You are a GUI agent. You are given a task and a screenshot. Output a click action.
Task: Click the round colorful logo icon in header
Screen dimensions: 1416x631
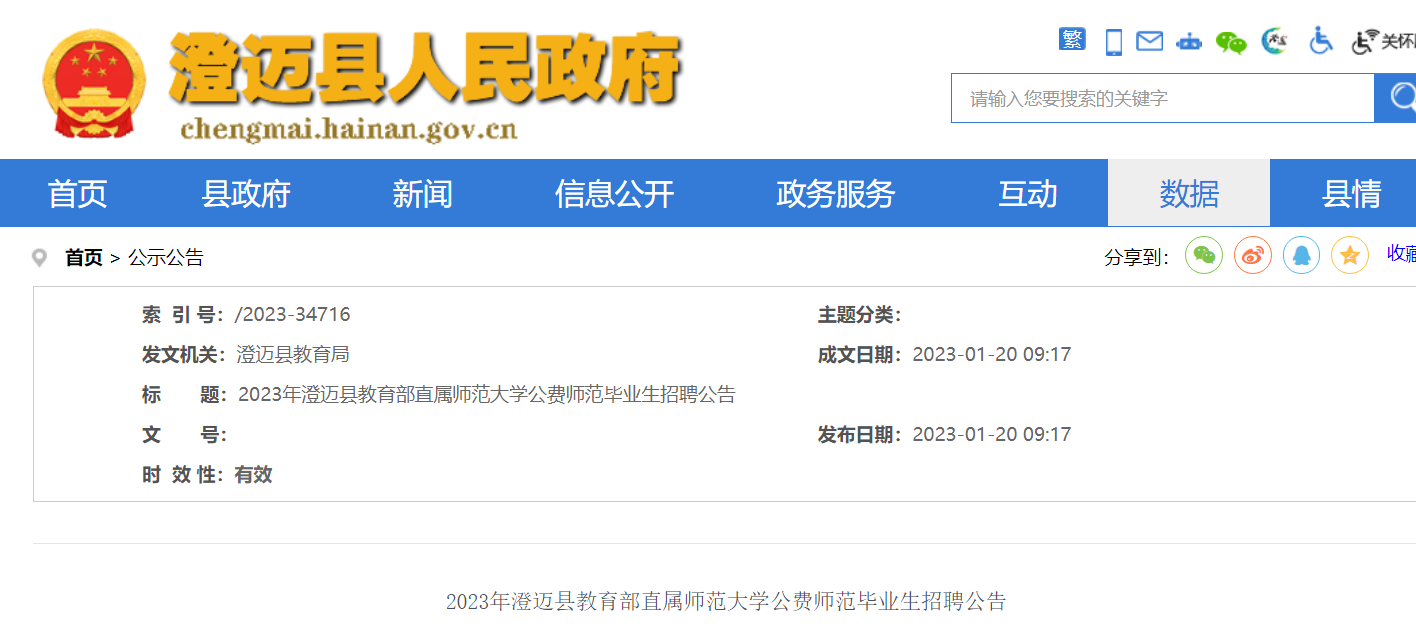click(x=1274, y=41)
